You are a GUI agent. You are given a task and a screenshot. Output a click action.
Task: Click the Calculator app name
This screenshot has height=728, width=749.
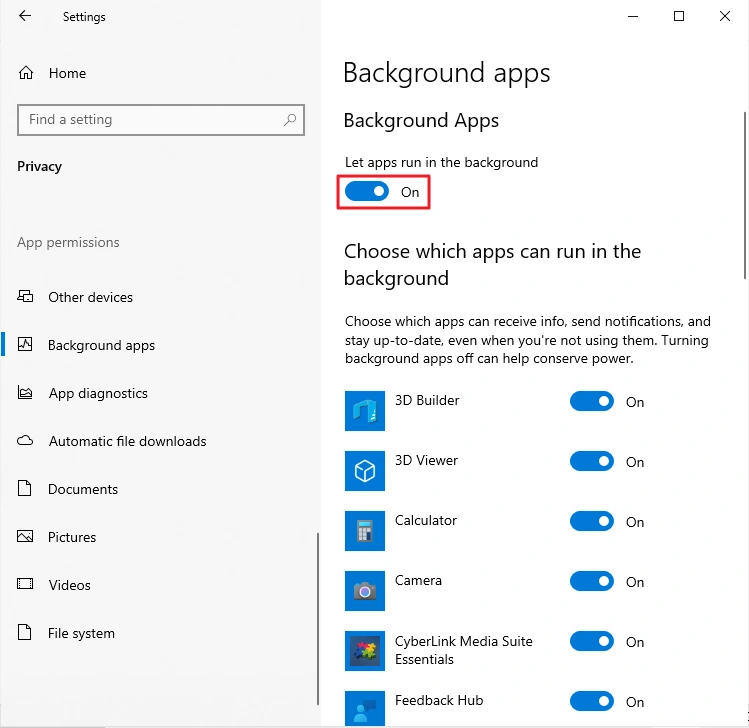(426, 520)
